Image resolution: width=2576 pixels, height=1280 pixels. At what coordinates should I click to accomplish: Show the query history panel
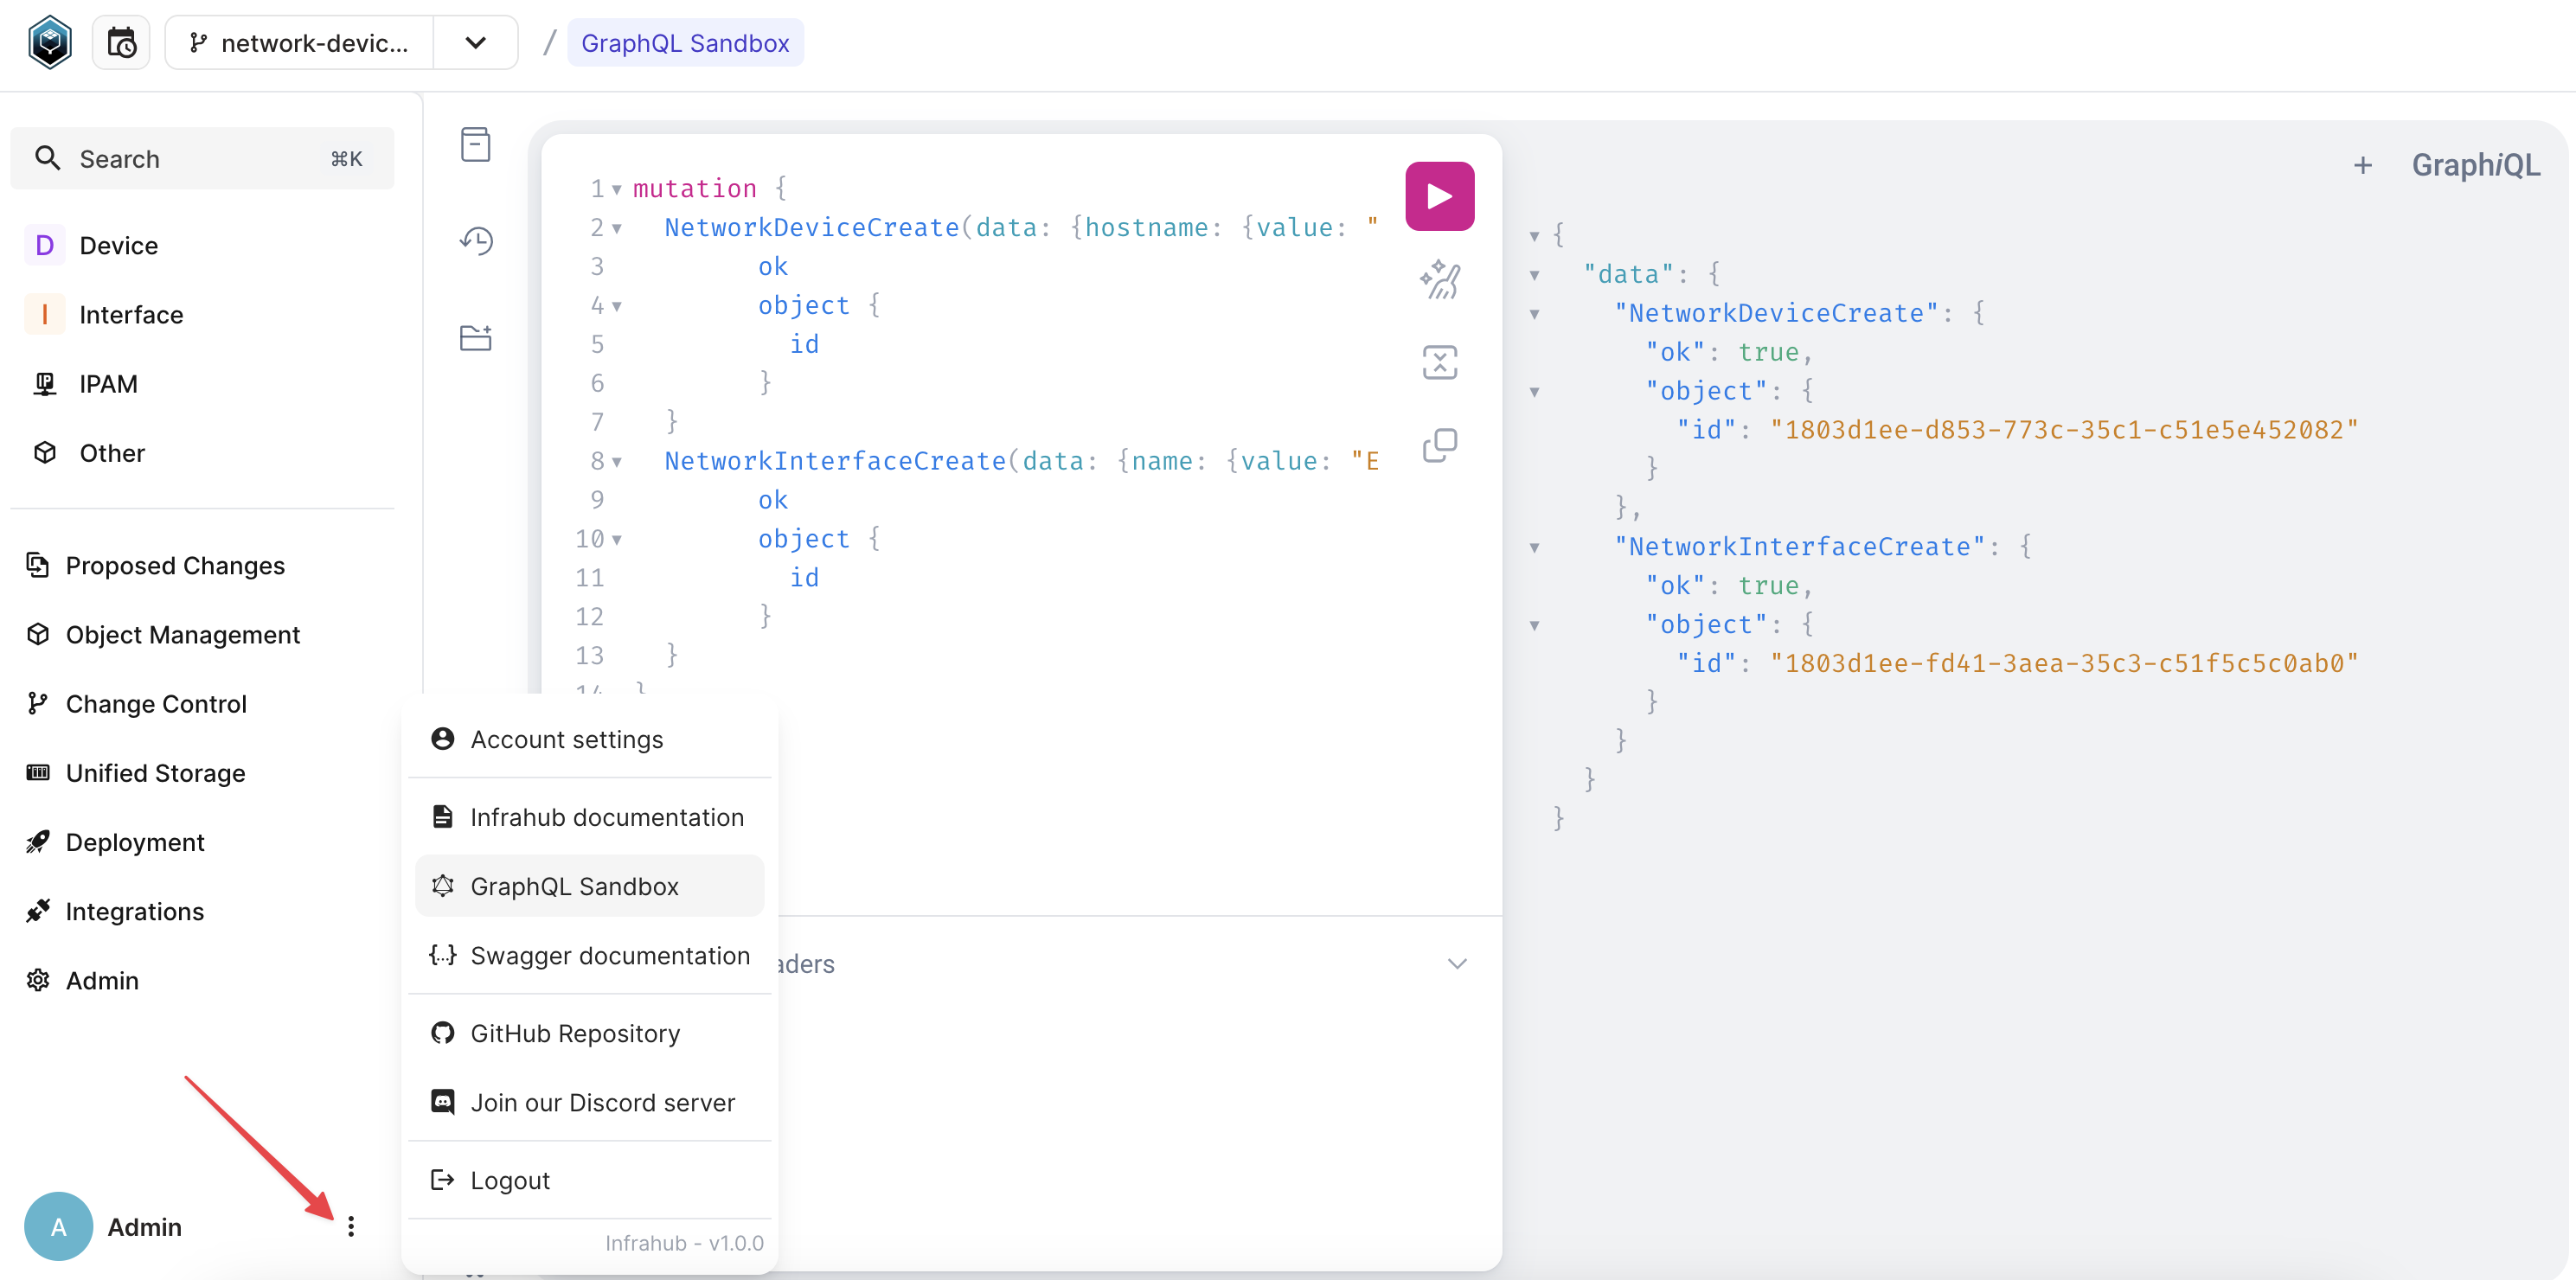pos(476,240)
